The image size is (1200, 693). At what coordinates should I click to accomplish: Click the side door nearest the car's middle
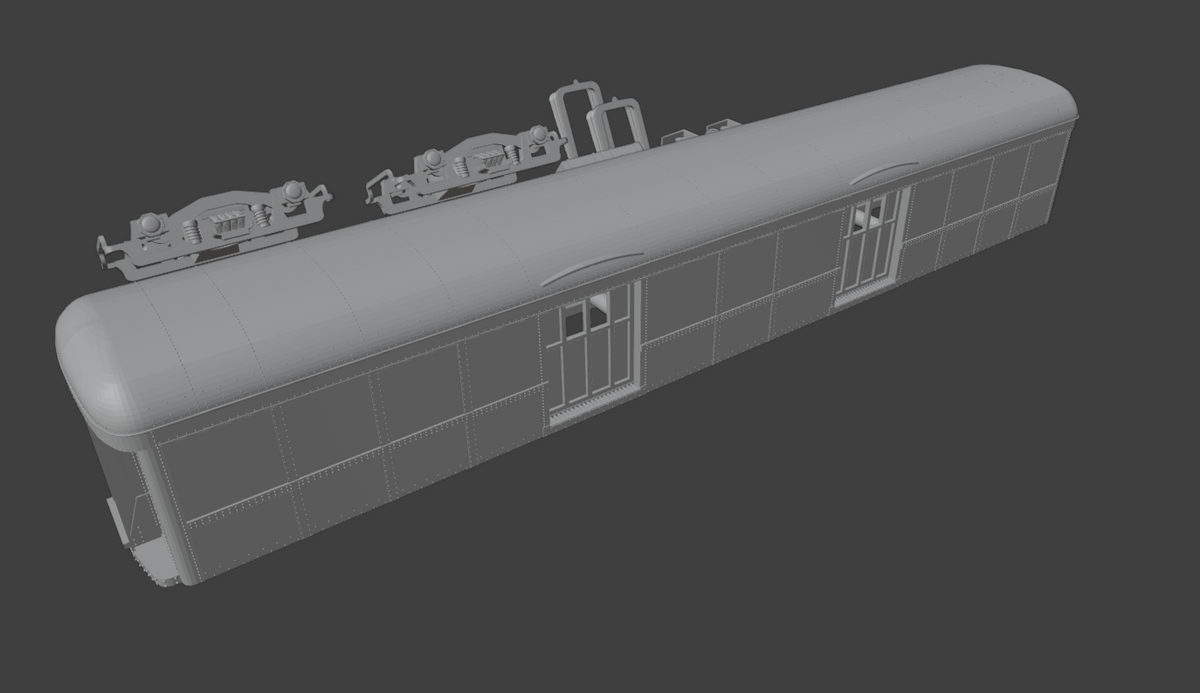coord(592,352)
